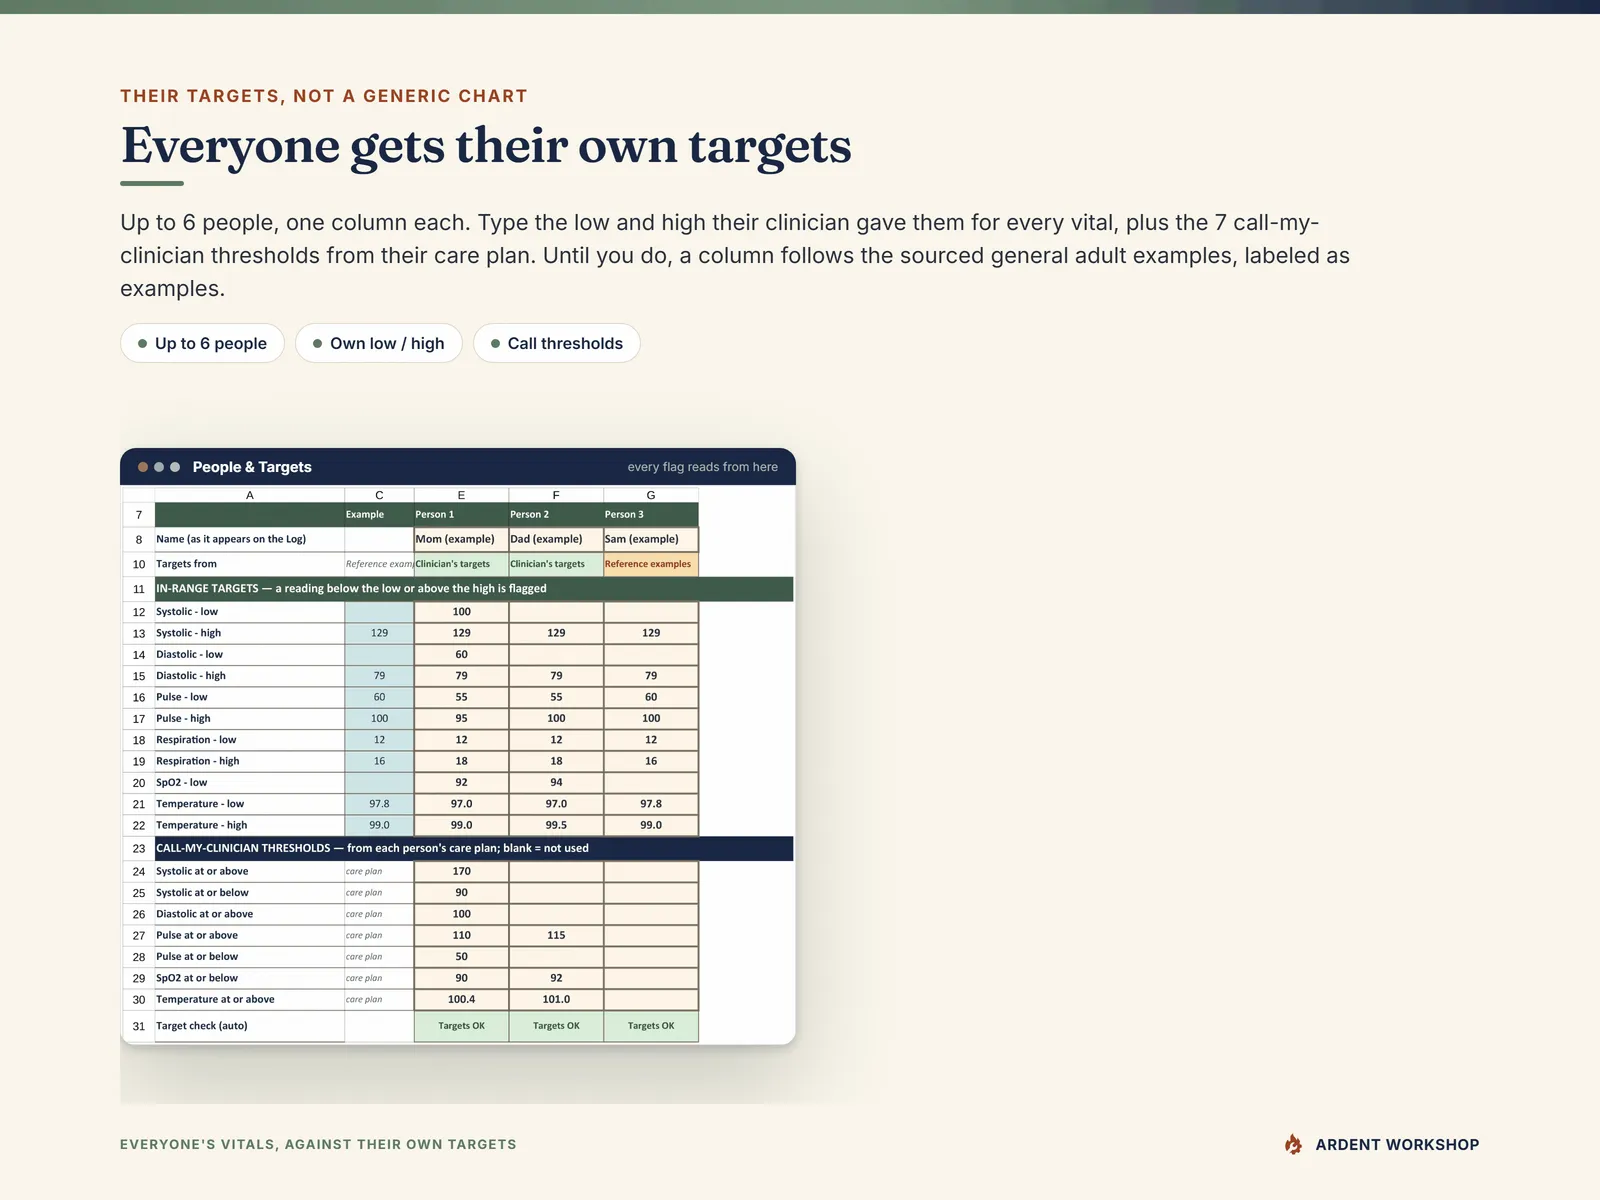Select "Name (as it appears on the Log)" label

coord(231,539)
